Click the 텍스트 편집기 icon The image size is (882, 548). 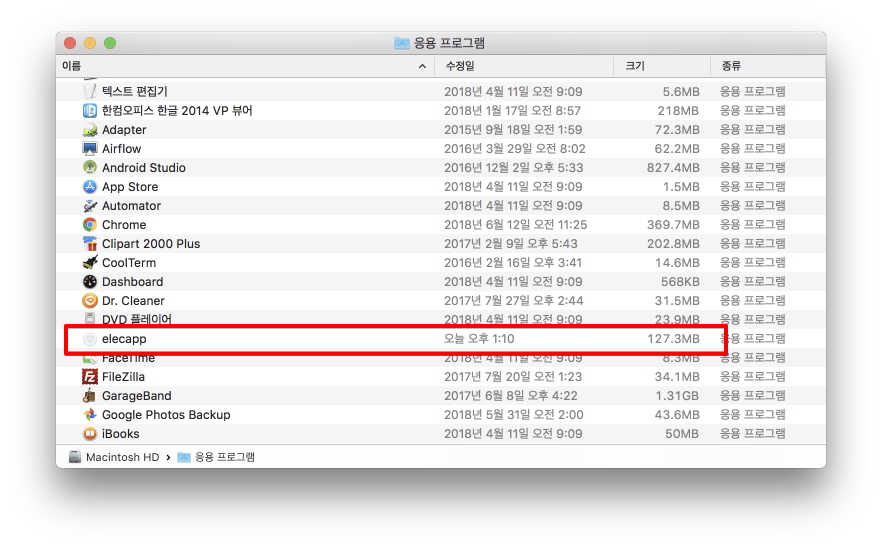pos(90,91)
